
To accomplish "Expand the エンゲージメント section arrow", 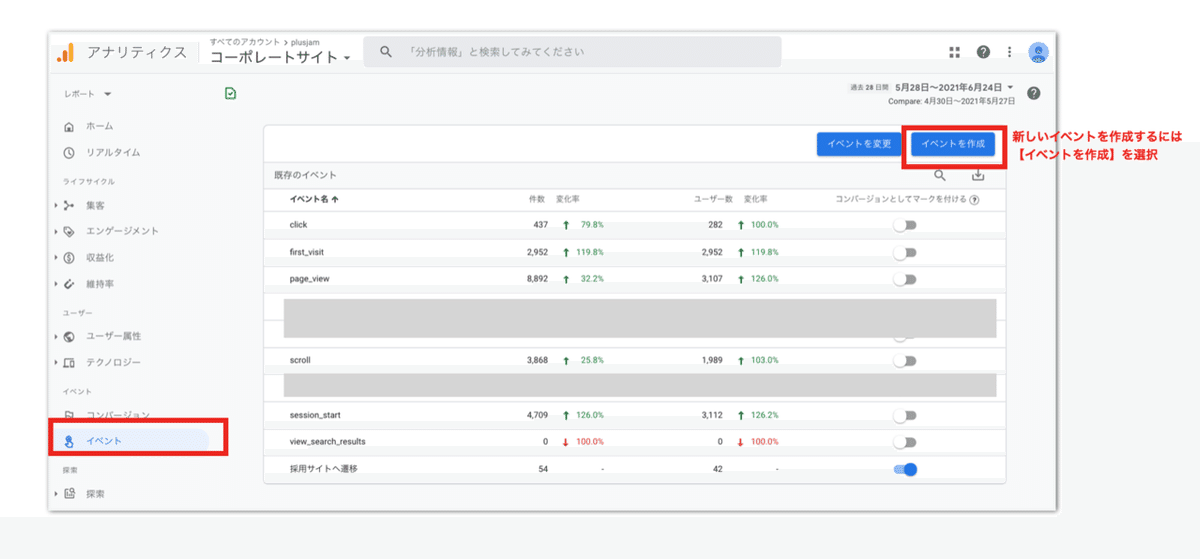I will click(56, 231).
